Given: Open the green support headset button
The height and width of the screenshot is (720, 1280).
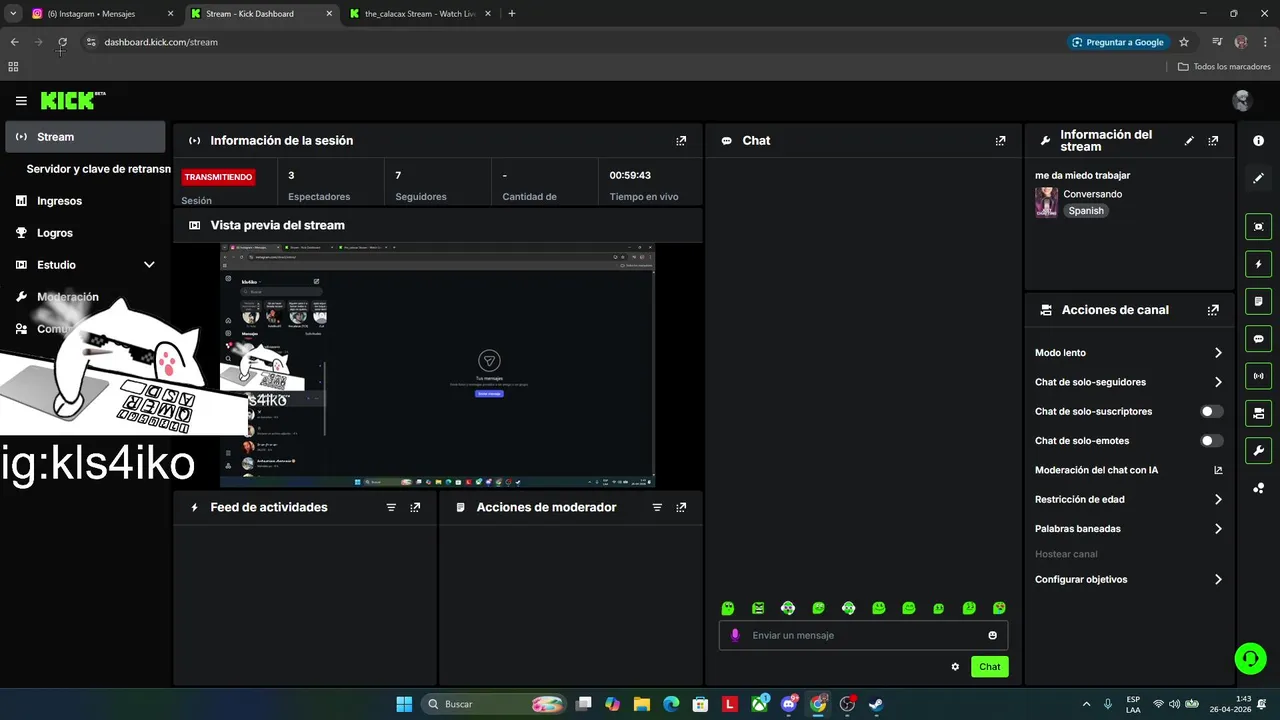Looking at the screenshot, I should click(x=1250, y=658).
